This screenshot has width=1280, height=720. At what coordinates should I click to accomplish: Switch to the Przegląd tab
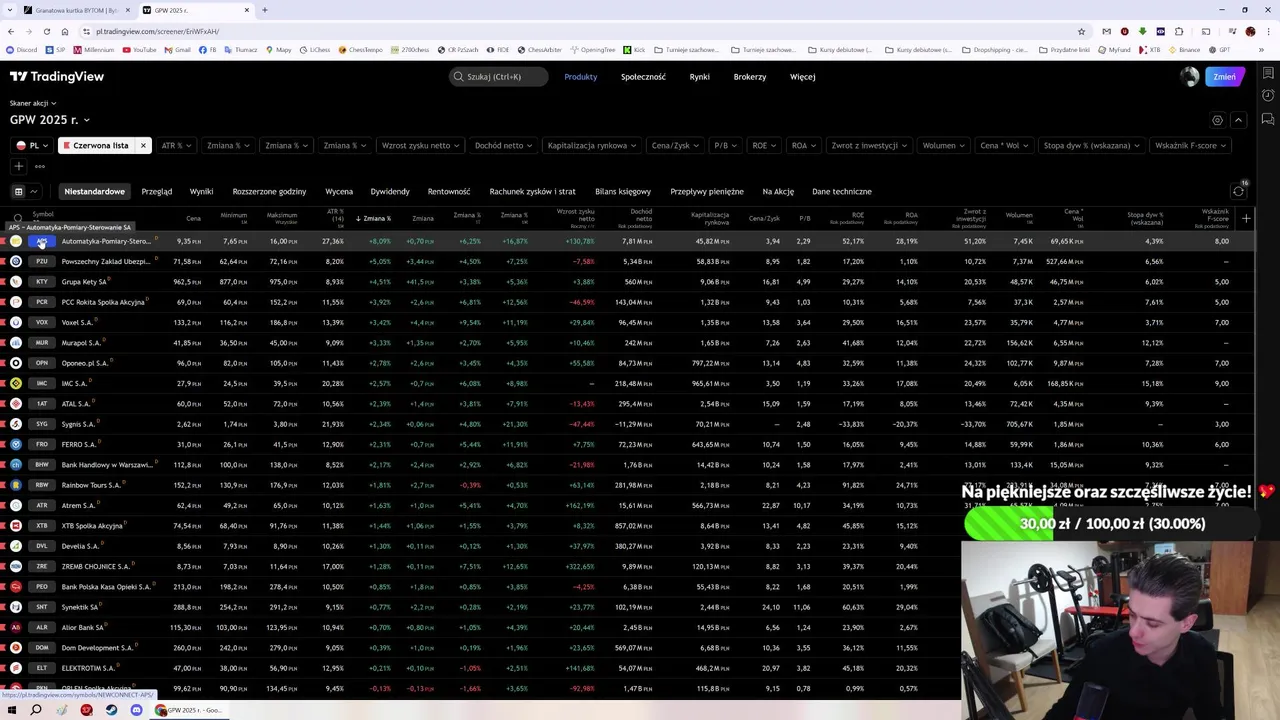click(x=156, y=191)
